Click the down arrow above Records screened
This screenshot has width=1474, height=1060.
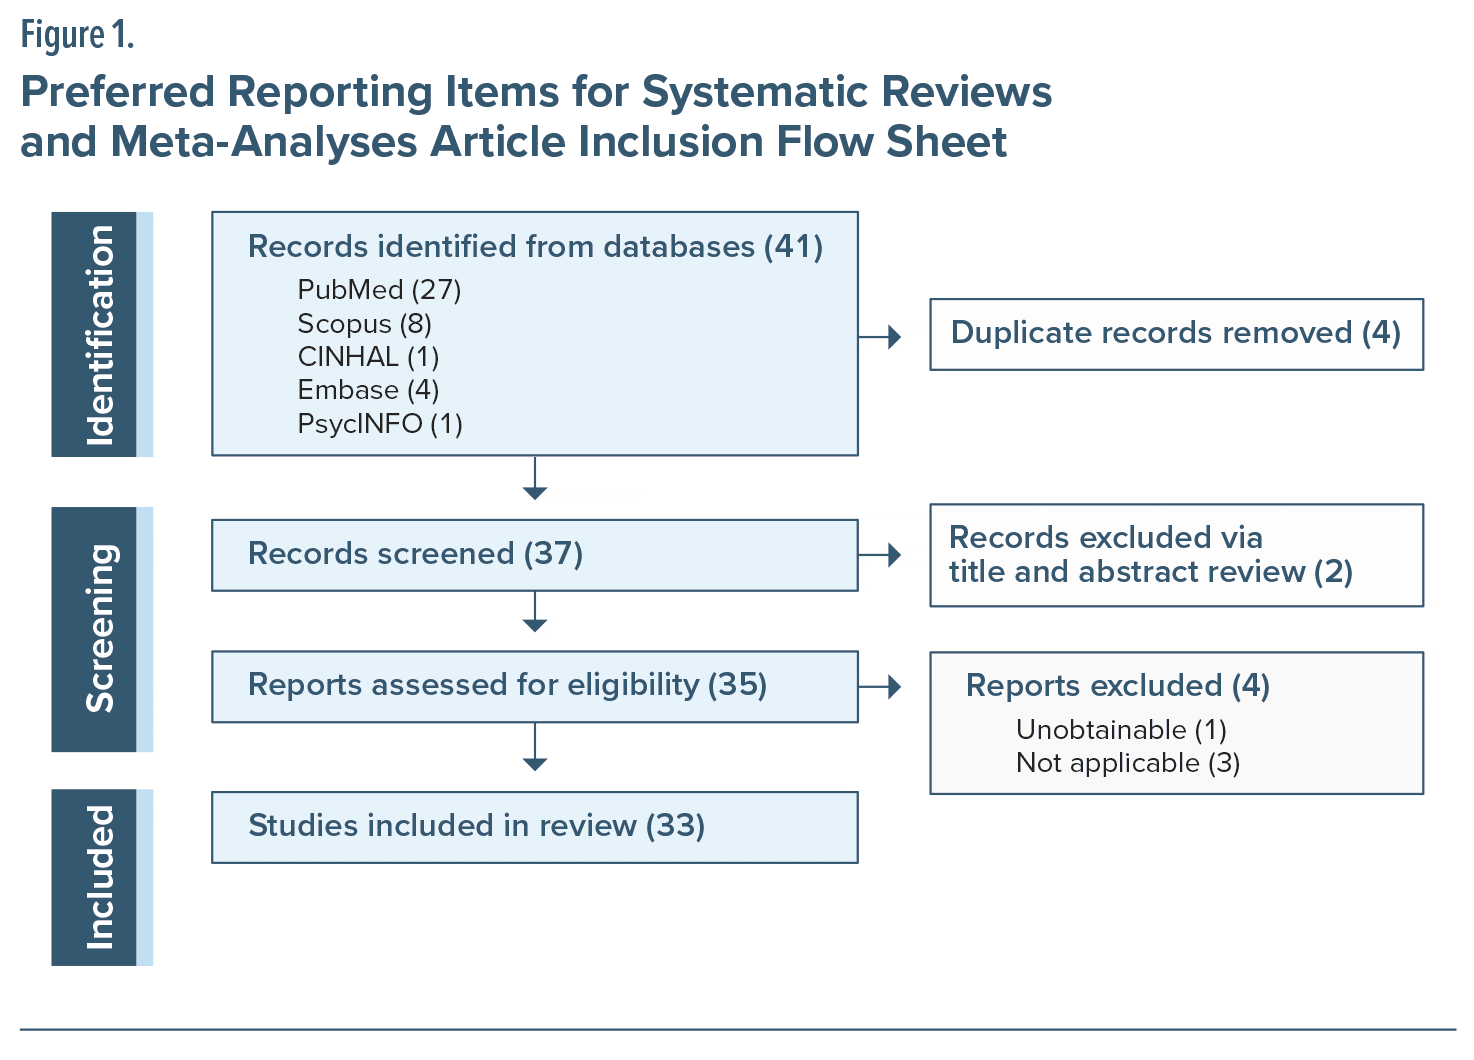535,479
